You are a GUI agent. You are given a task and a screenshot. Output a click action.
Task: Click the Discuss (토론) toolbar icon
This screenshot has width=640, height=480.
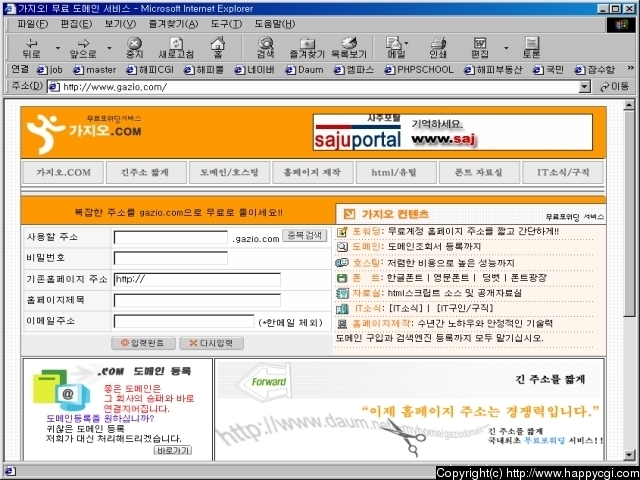click(x=531, y=48)
